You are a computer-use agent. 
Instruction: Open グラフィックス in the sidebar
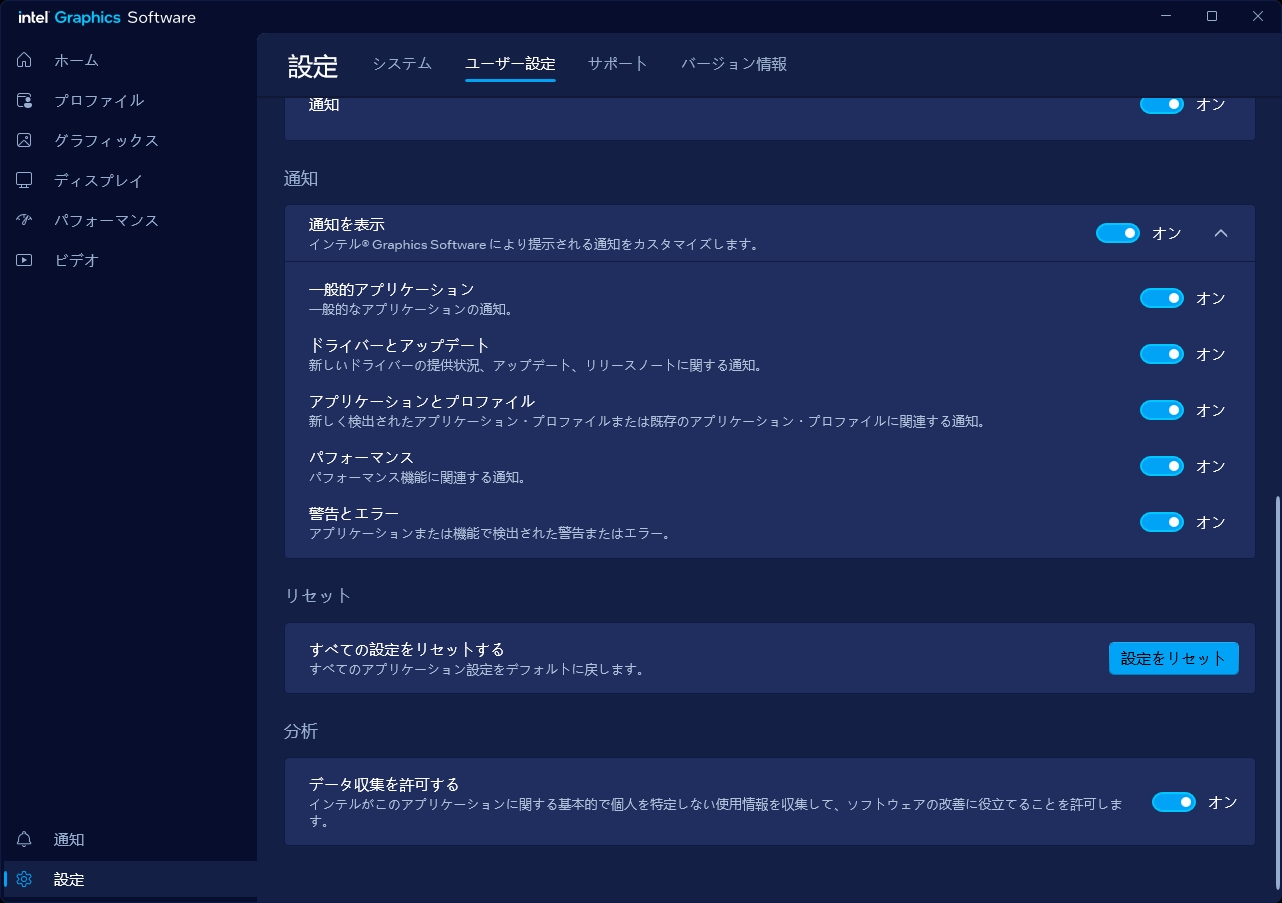pyautogui.click(x=128, y=140)
